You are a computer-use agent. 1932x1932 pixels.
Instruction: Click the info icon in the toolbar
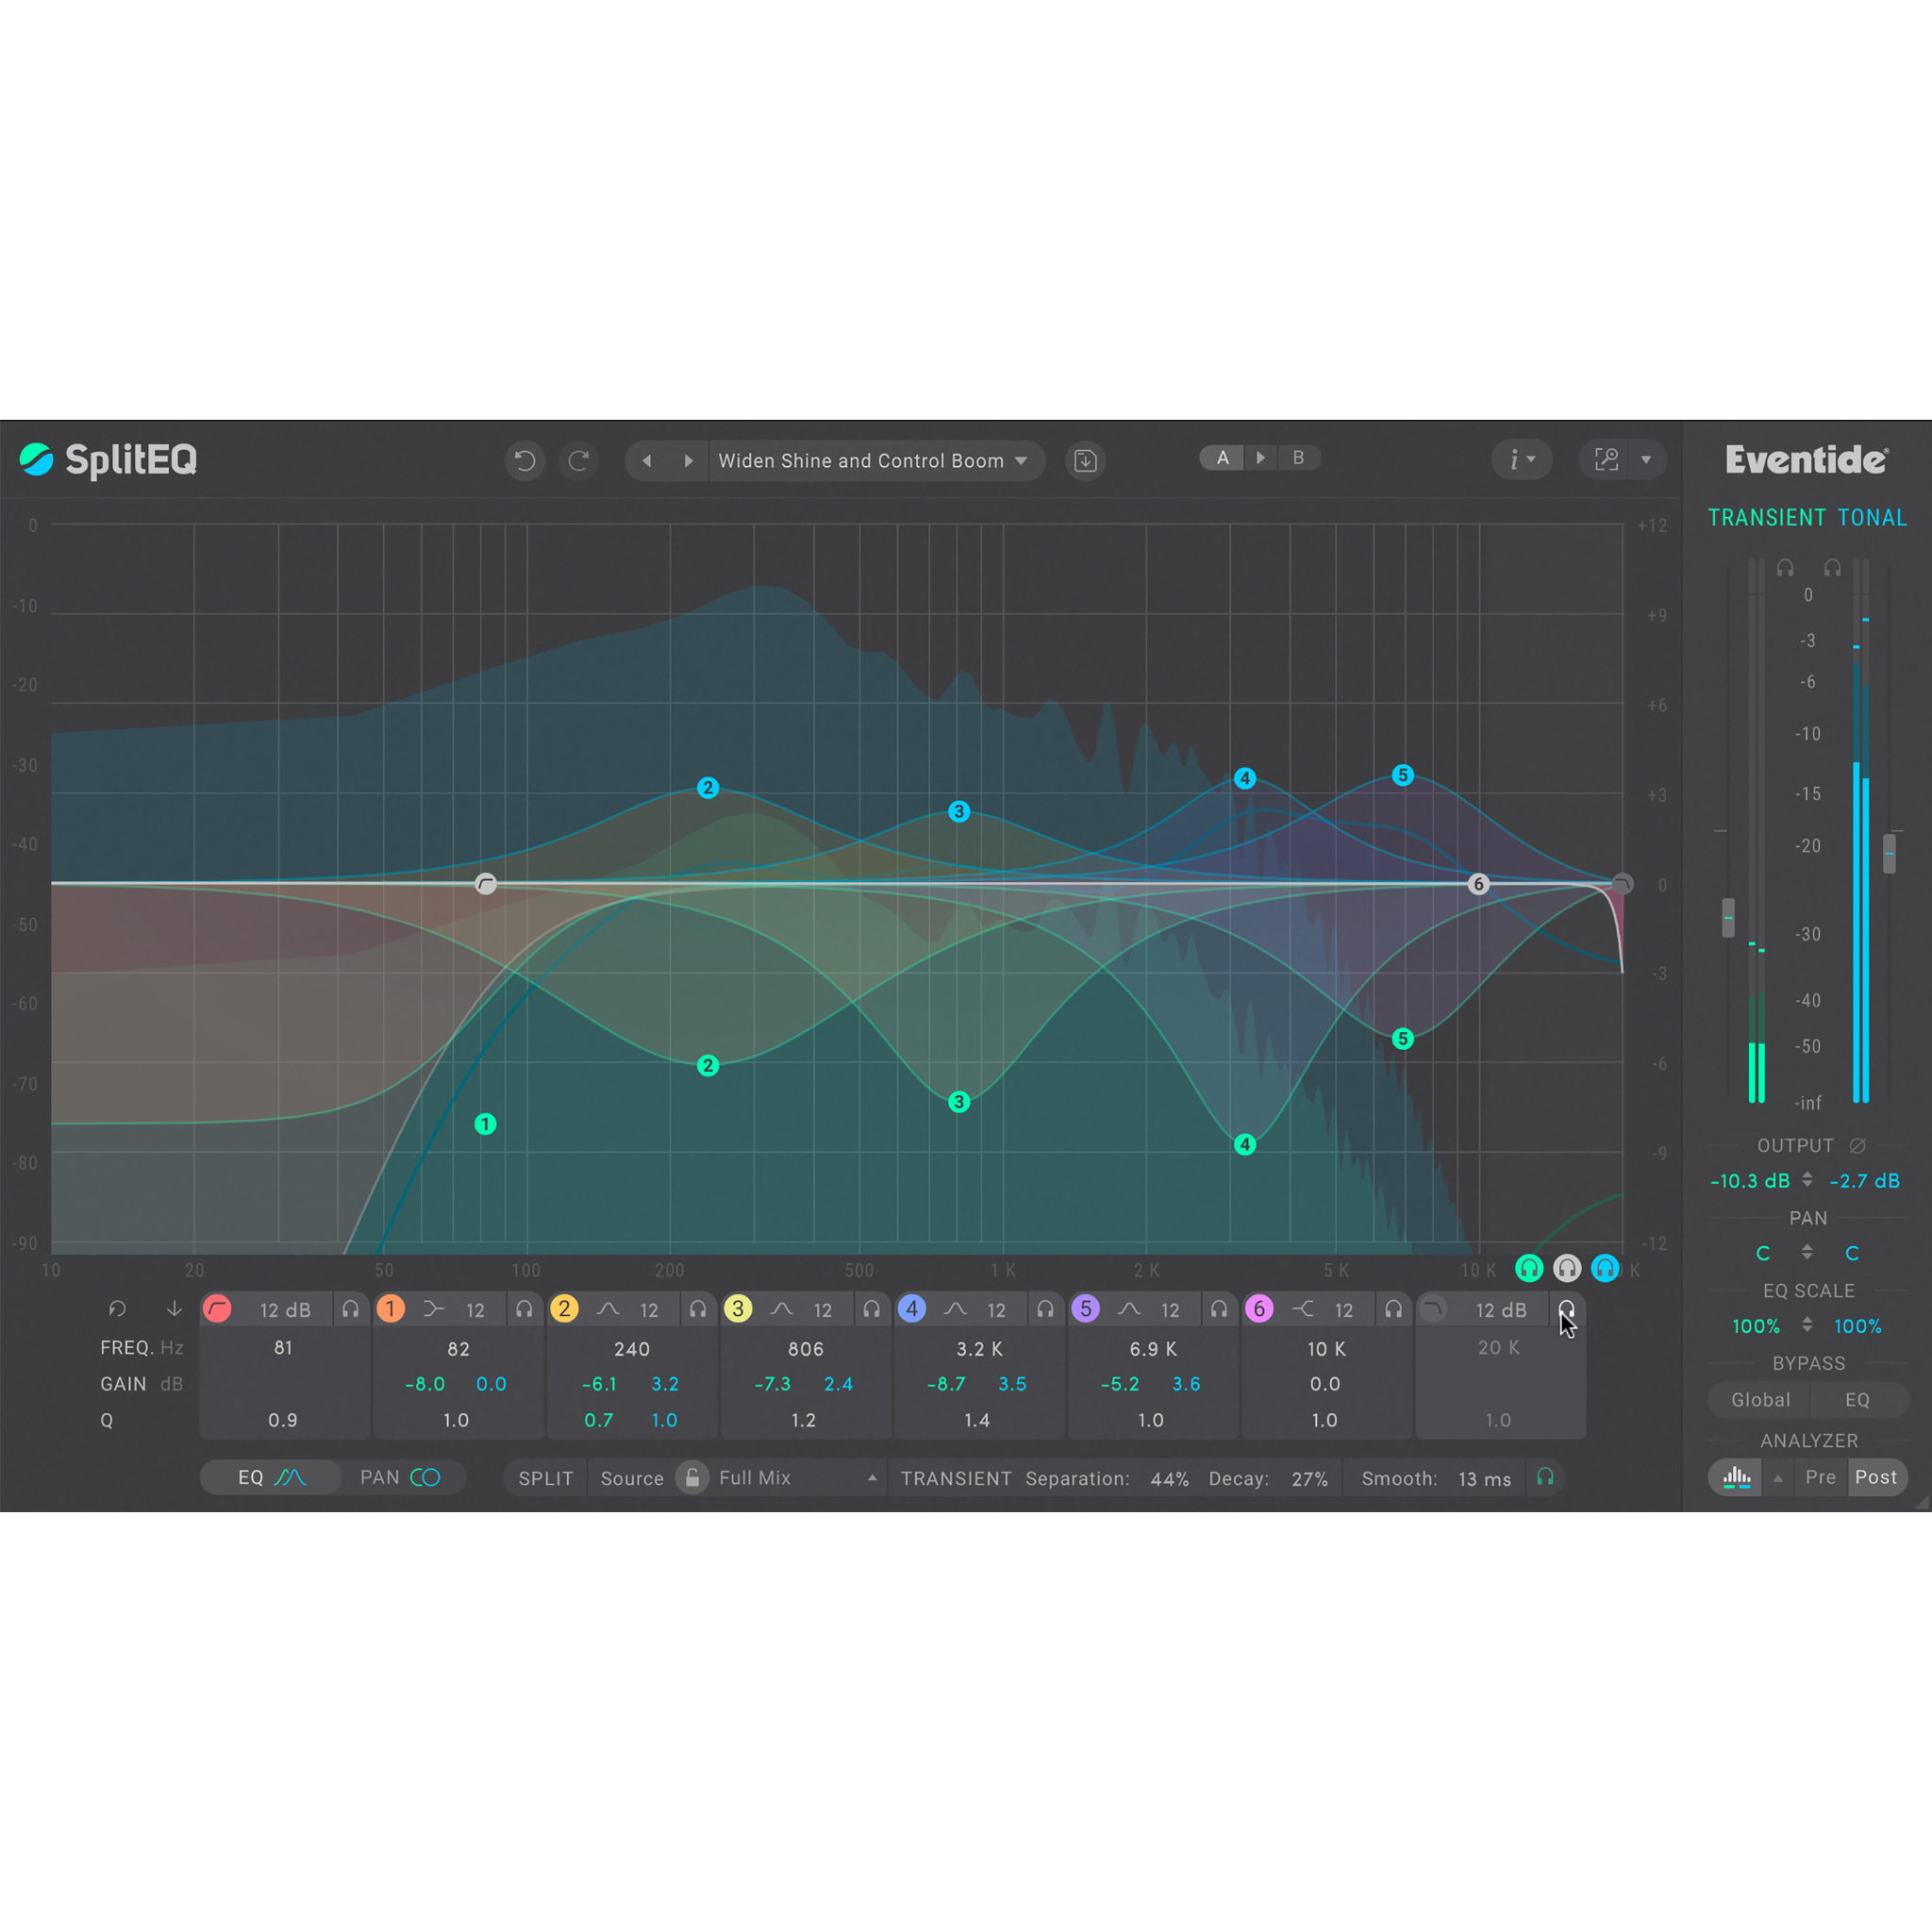click(x=1516, y=459)
